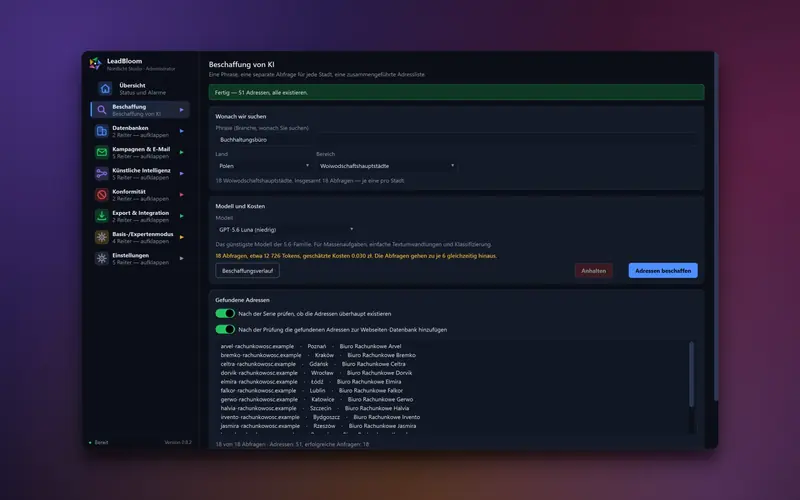The image size is (800, 500).
Task: Click the 18 von 18 Abfragen summary
Action: tap(292, 444)
